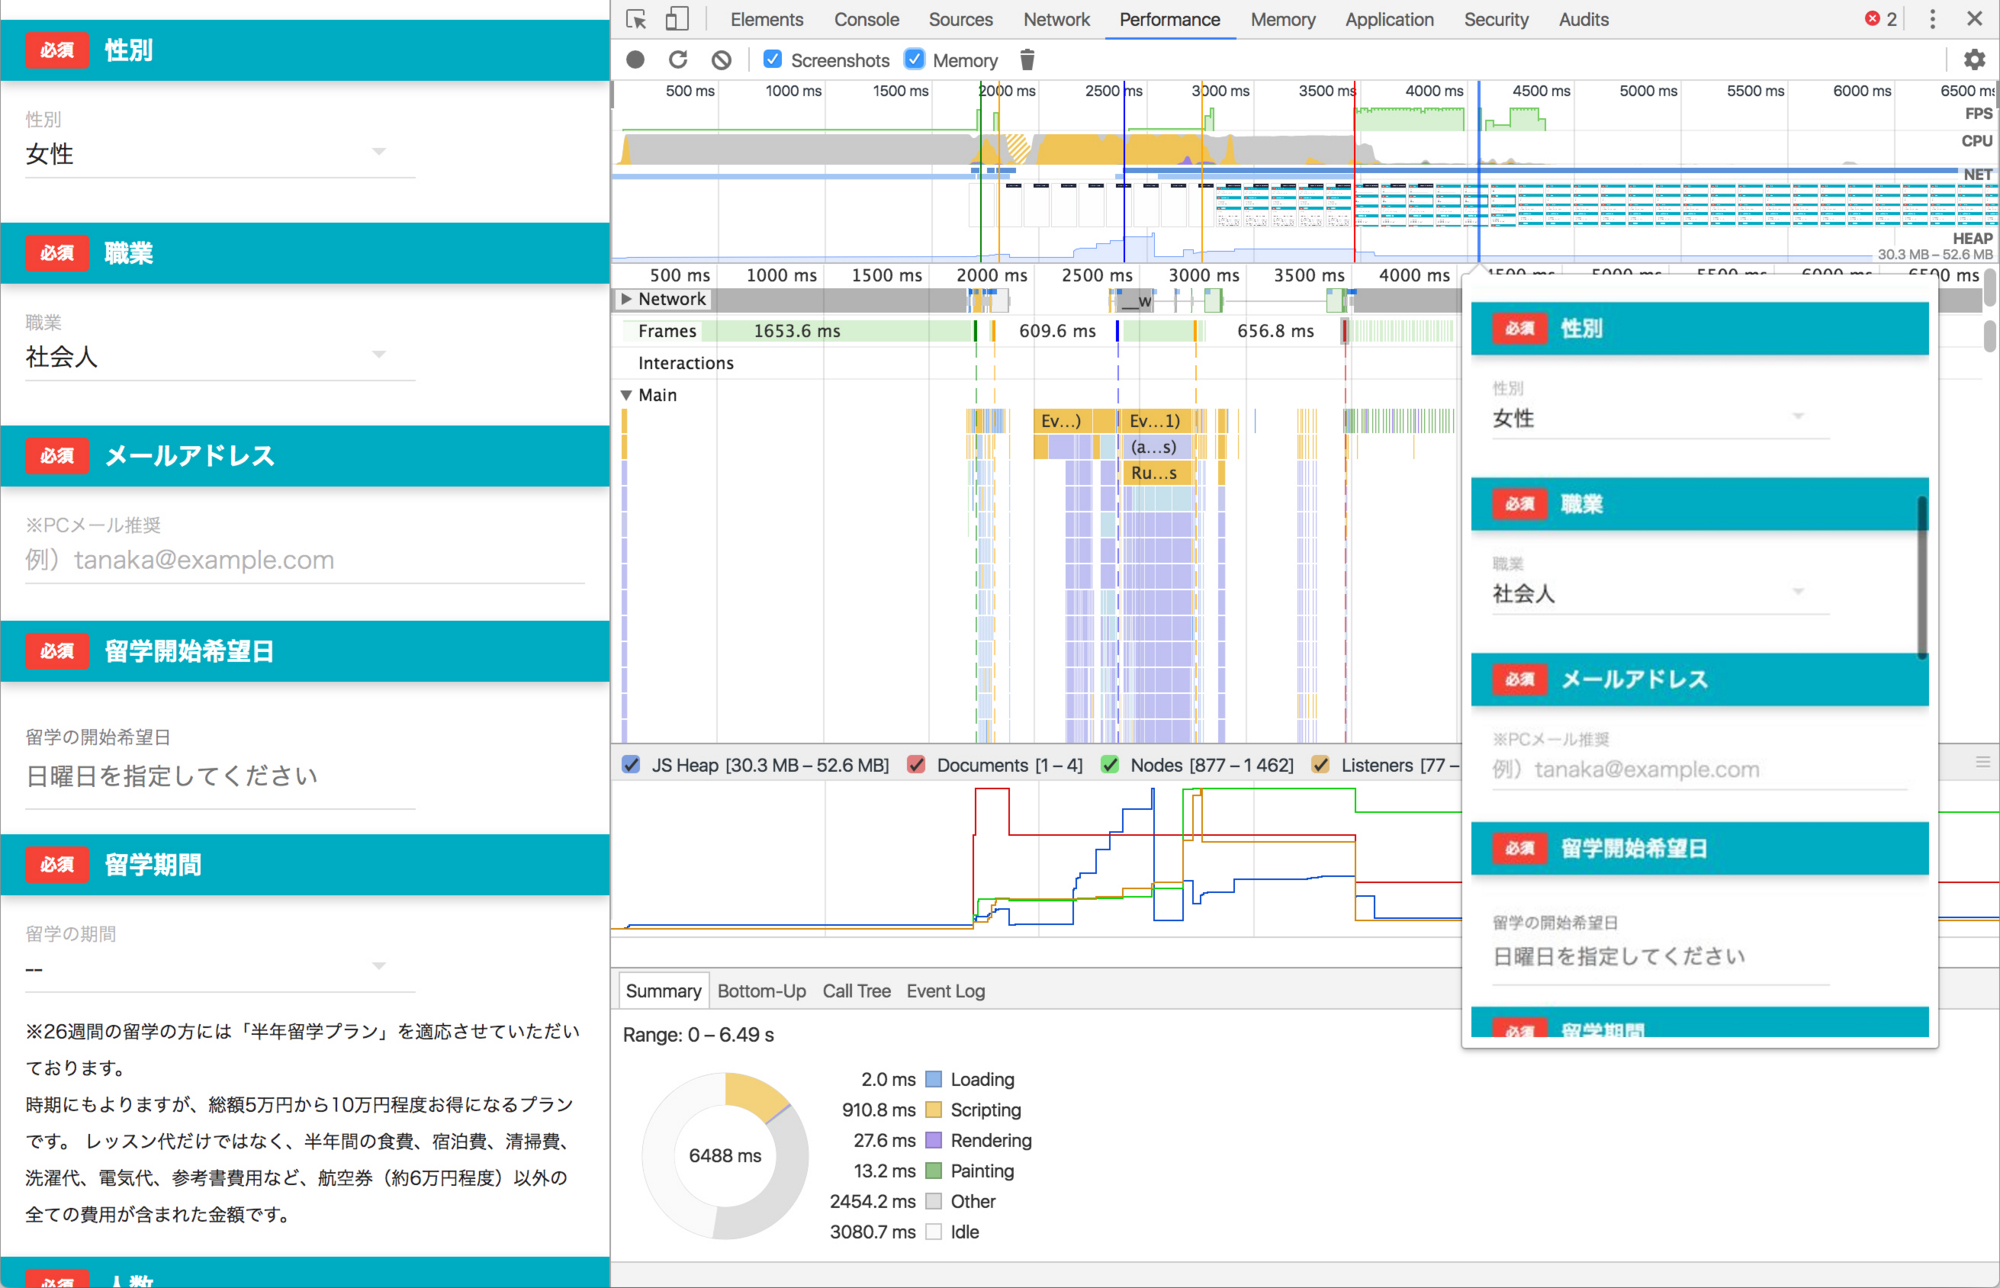The width and height of the screenshot is (2000, 1288).
Task: Click the Scripting color legend swatch
Action: click(933, 1110)
